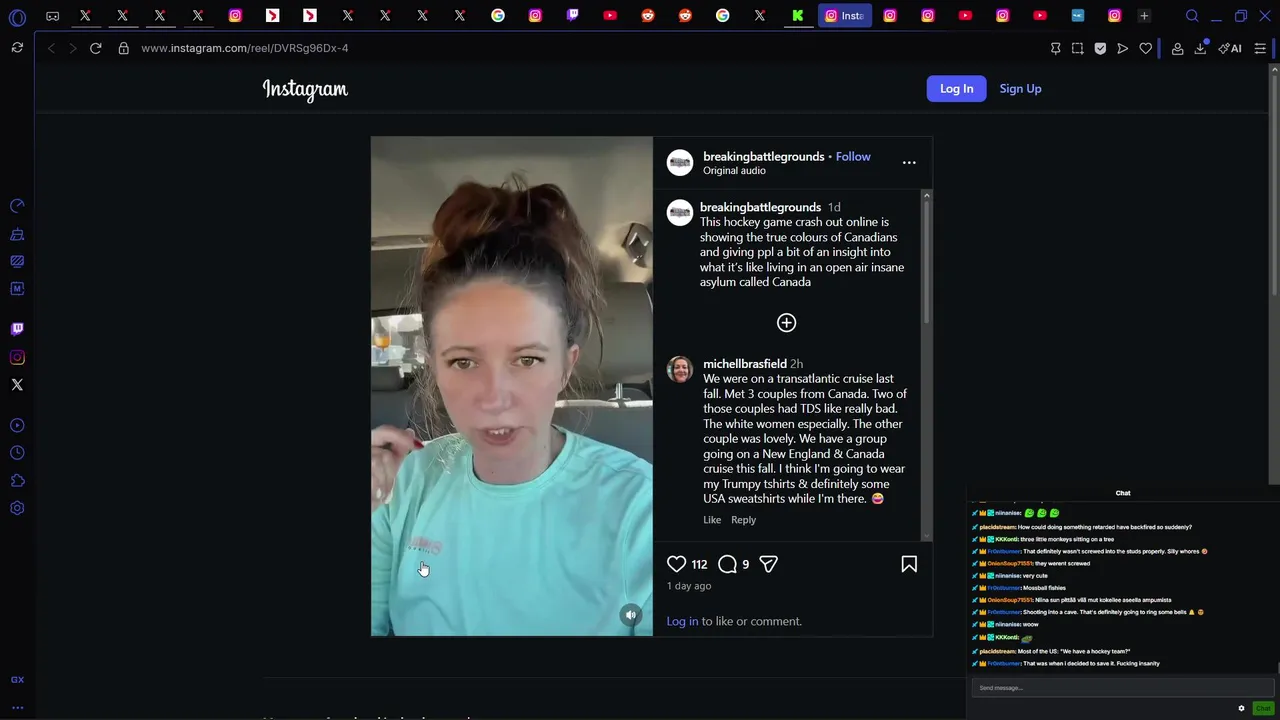The width and height of the screenshot is (1280, 720).
Task: Click the Instagram logo wordmark
Action: (x=305, y=89)
